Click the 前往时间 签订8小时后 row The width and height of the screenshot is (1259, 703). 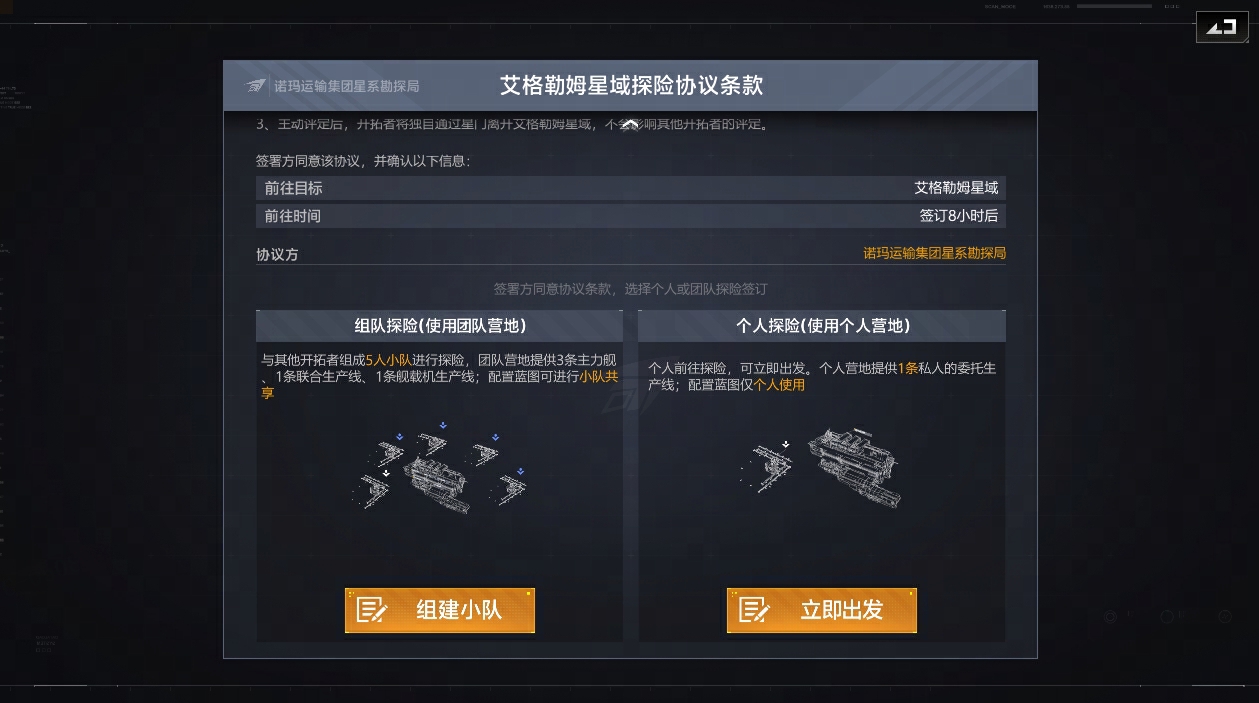pos(631,216)
